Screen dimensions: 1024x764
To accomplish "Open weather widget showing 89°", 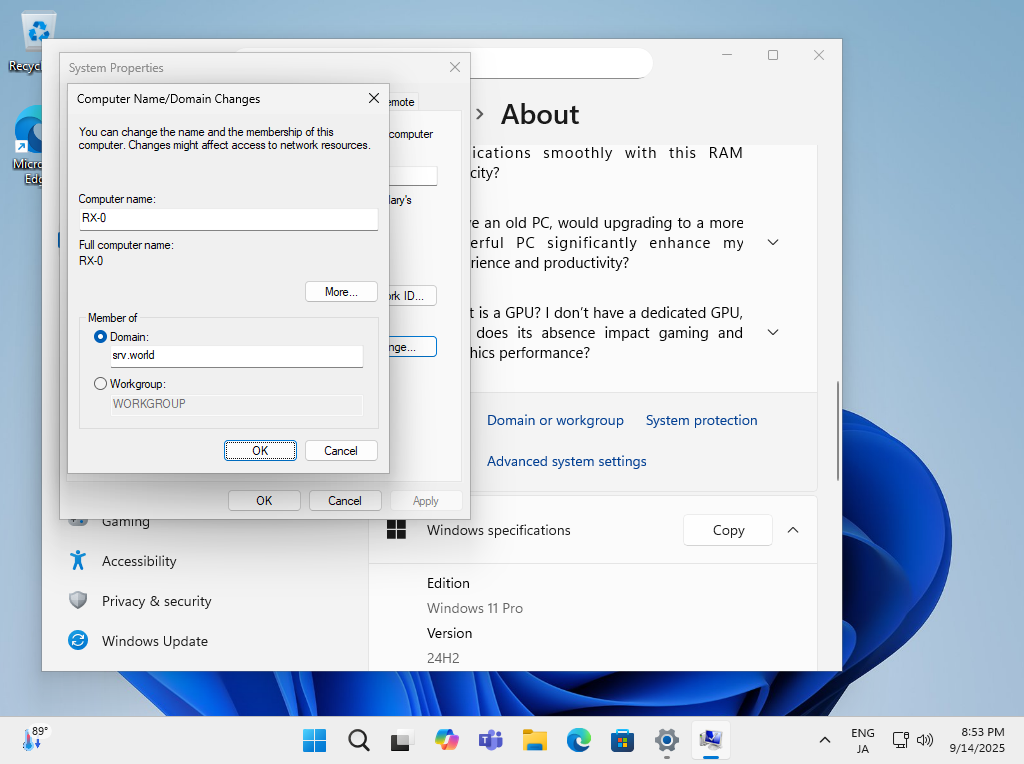I will (35, 739).
